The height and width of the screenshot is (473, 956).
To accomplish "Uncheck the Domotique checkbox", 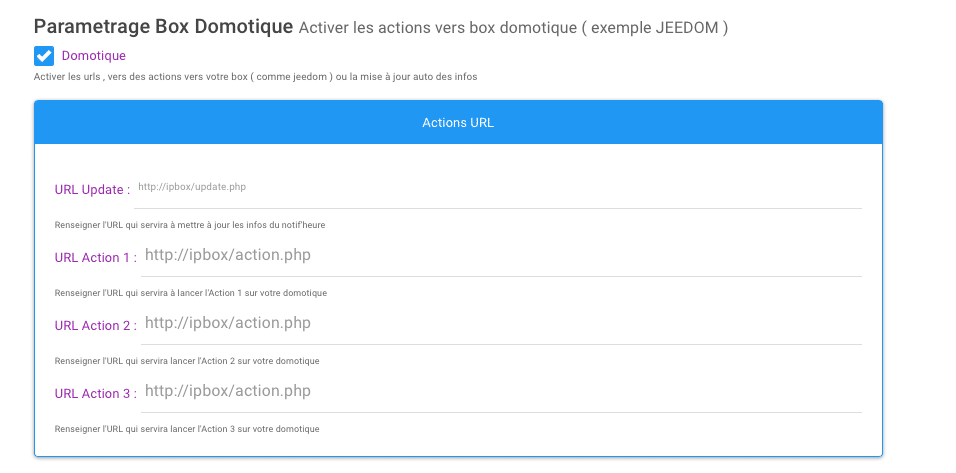I will point(44,56).
